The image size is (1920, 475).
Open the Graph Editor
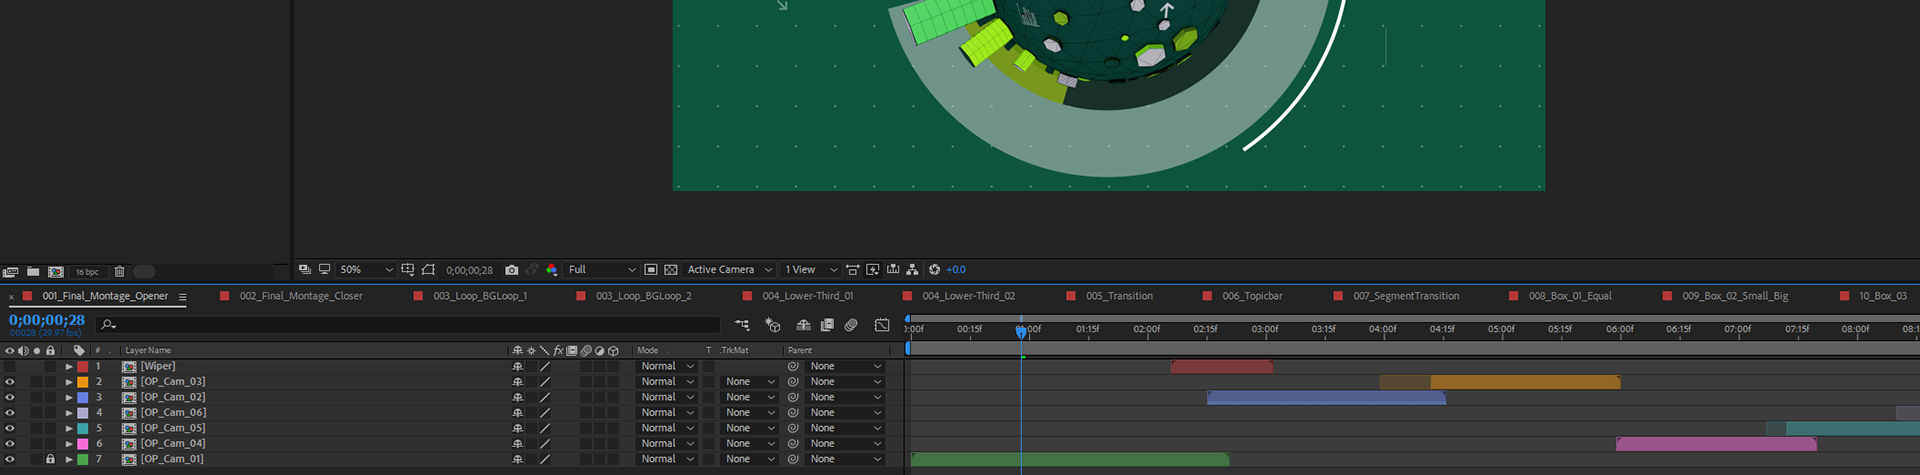click(x=882, y=325)
